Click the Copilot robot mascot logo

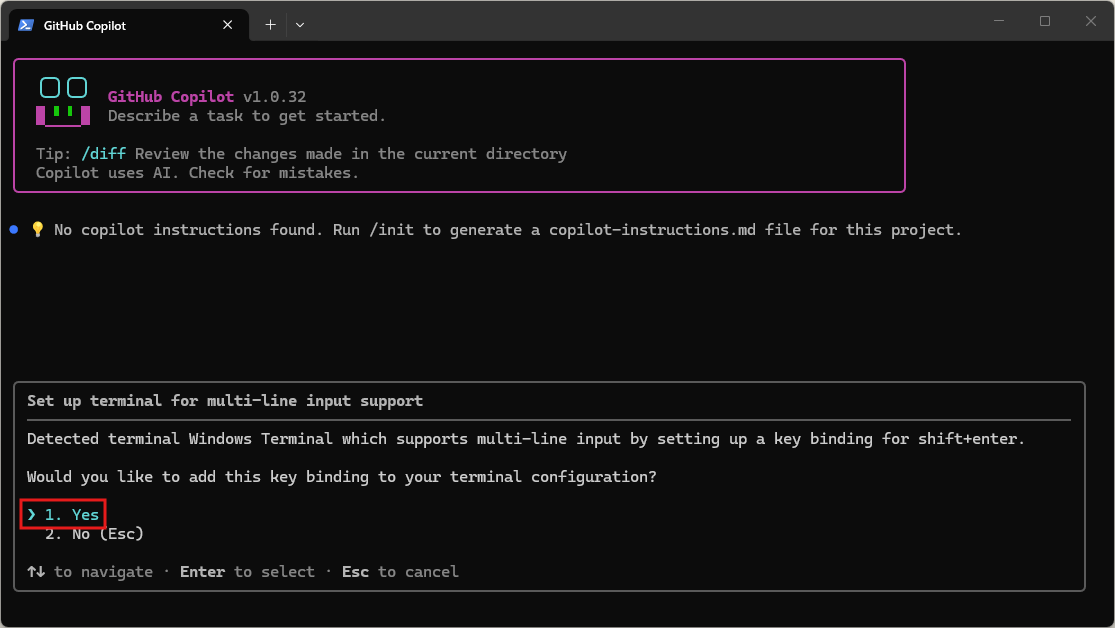(63, 102)
